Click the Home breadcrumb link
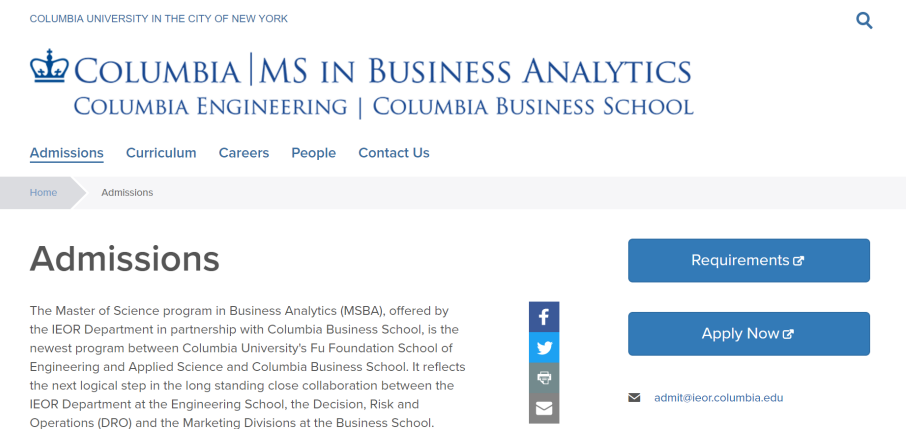906x435 pixels. 43,192
